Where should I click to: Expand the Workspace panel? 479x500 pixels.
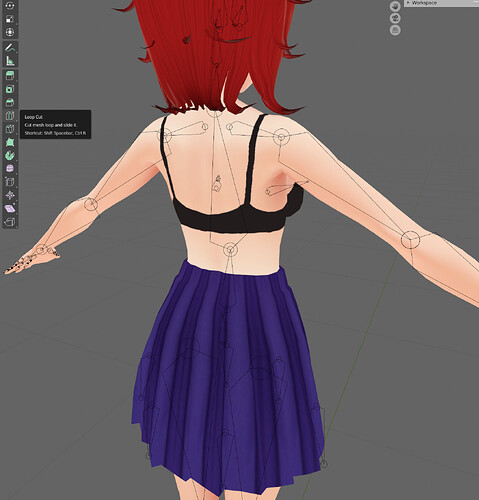pyautogui.click(x=441, y=3)
